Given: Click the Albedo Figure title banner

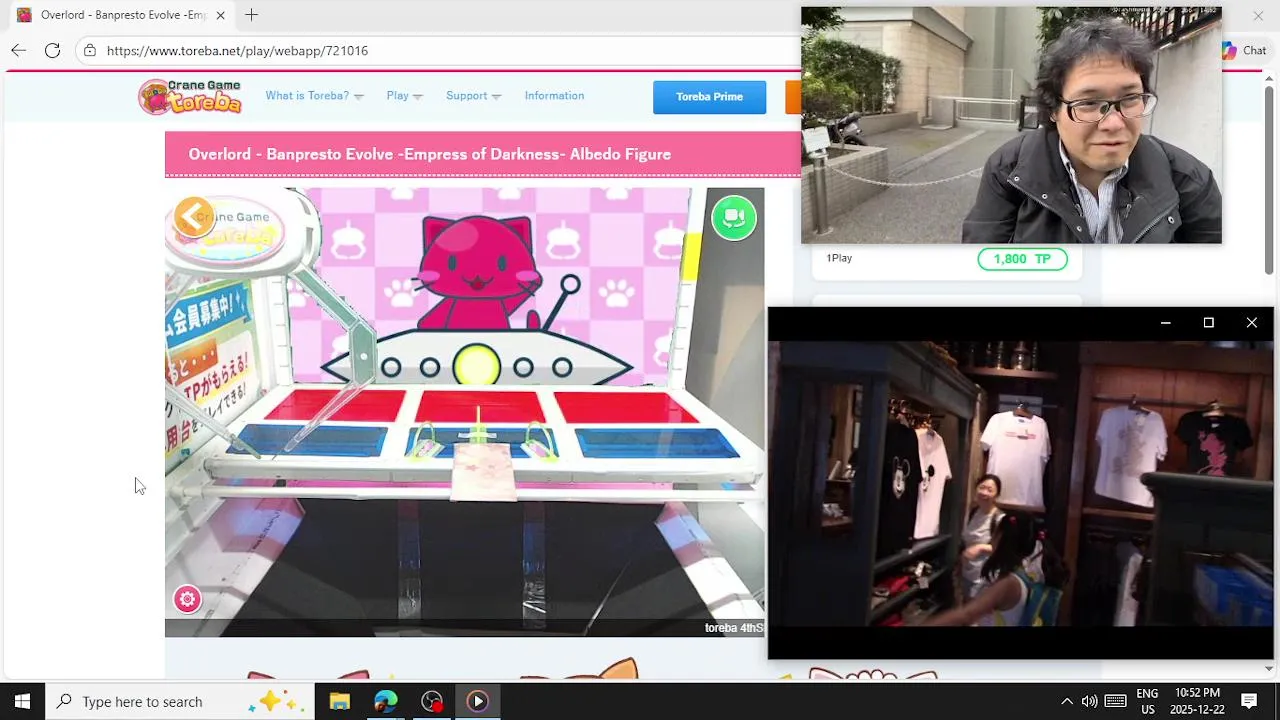Looking at the screenshot, I should click(x=483, y=154).
